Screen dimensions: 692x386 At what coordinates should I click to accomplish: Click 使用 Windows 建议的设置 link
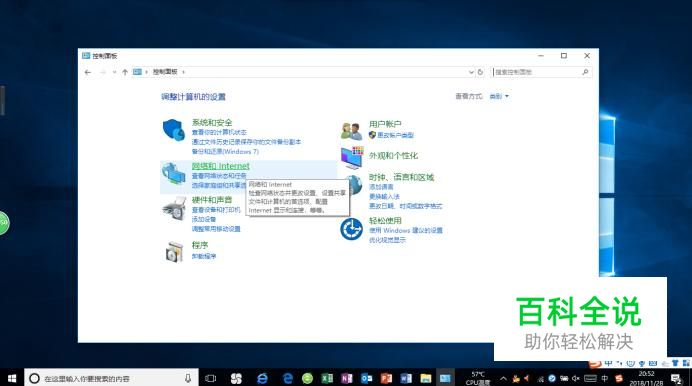click(406, 230)
